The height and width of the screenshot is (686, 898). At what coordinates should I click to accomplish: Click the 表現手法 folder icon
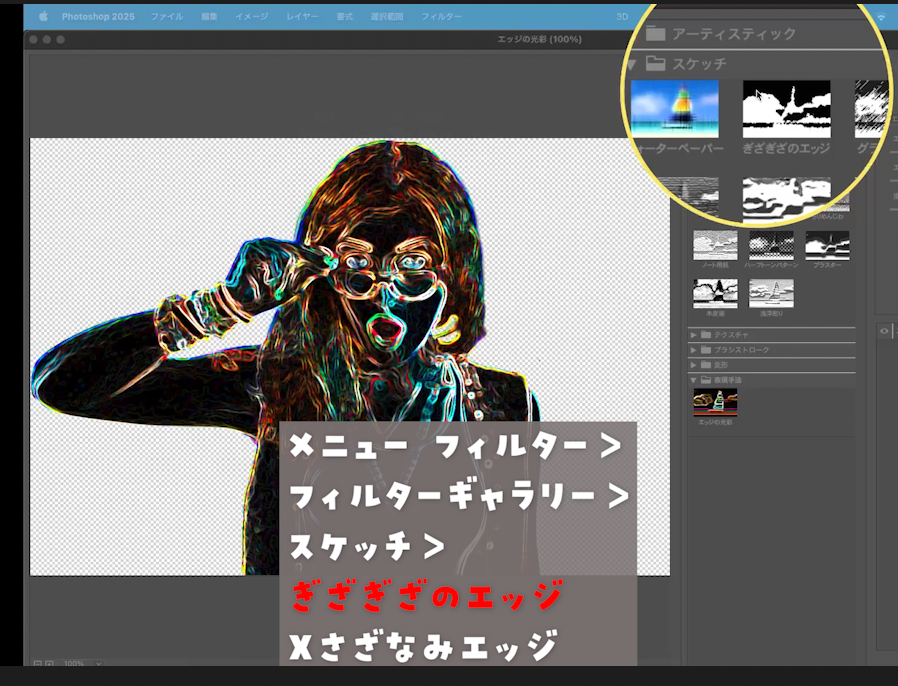[x=706, y=380]
